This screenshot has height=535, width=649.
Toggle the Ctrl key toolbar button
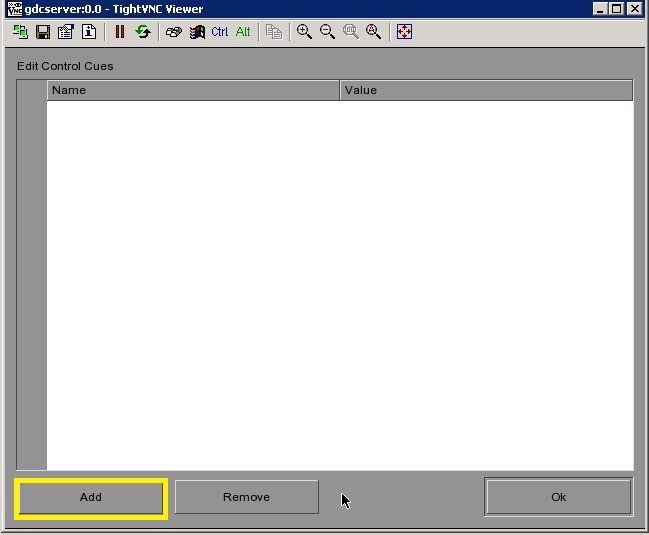[220, 32]
